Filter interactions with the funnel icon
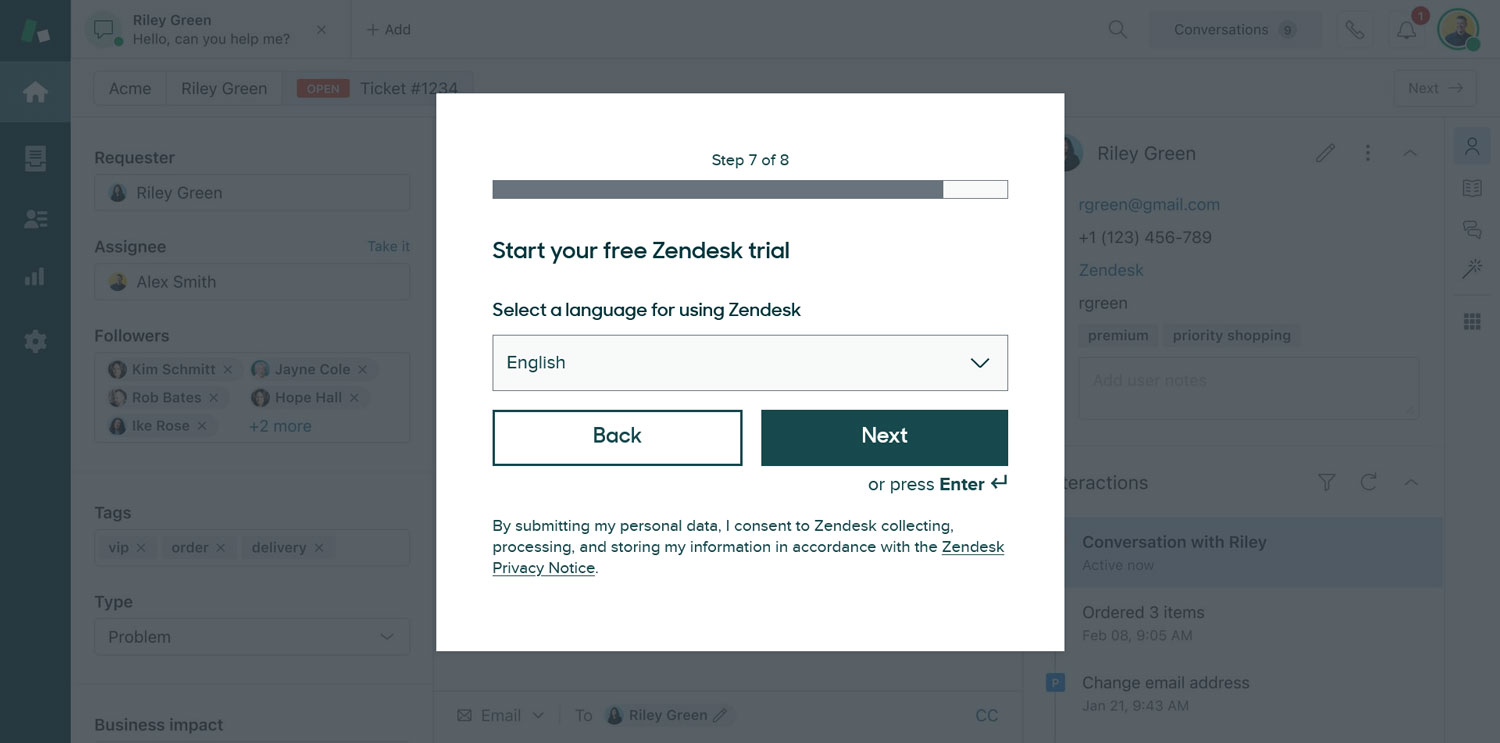 point(1326,482)
